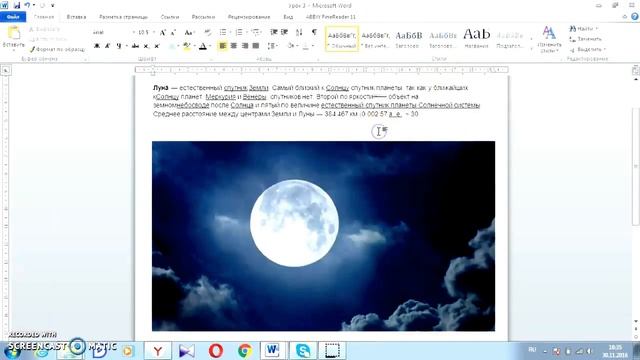The image size is (640, 360).
Task: Open the paragraph borders dropdown
Action: 313,46
